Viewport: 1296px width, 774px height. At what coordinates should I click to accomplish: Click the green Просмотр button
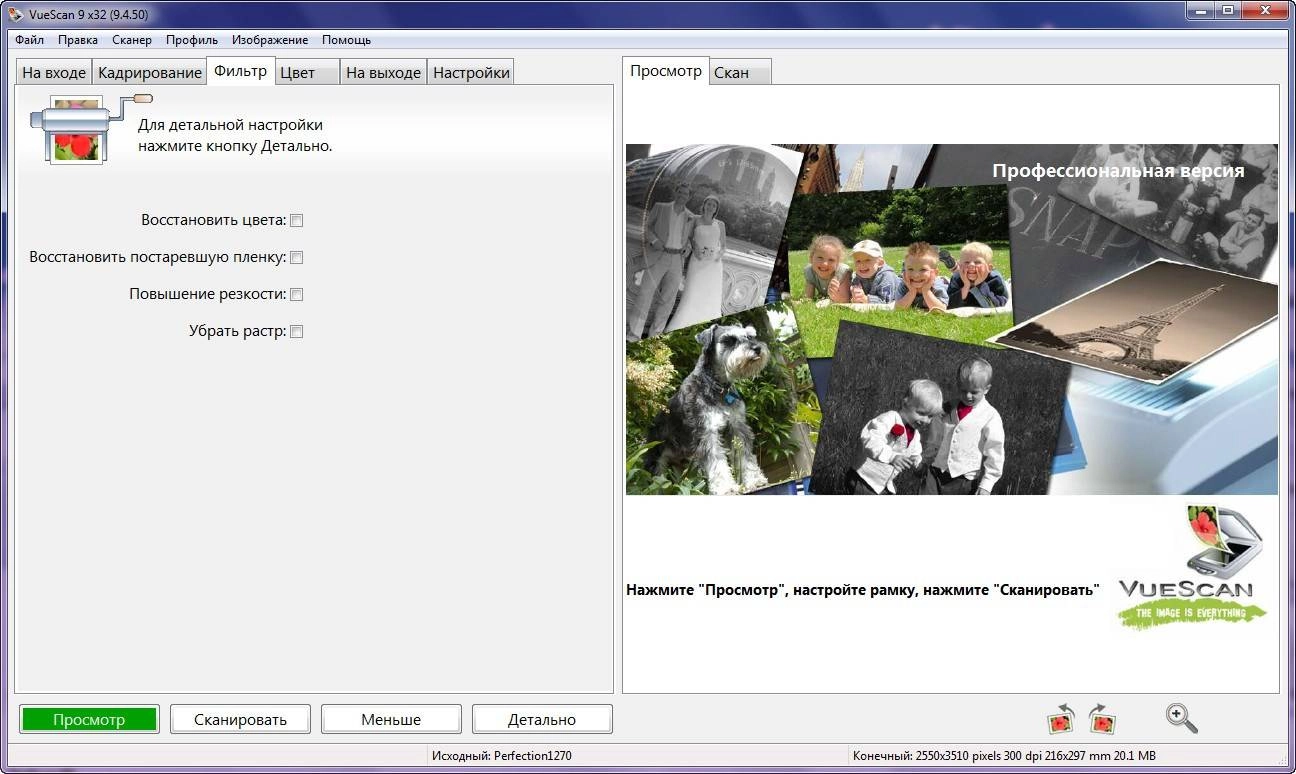[89, 719]
